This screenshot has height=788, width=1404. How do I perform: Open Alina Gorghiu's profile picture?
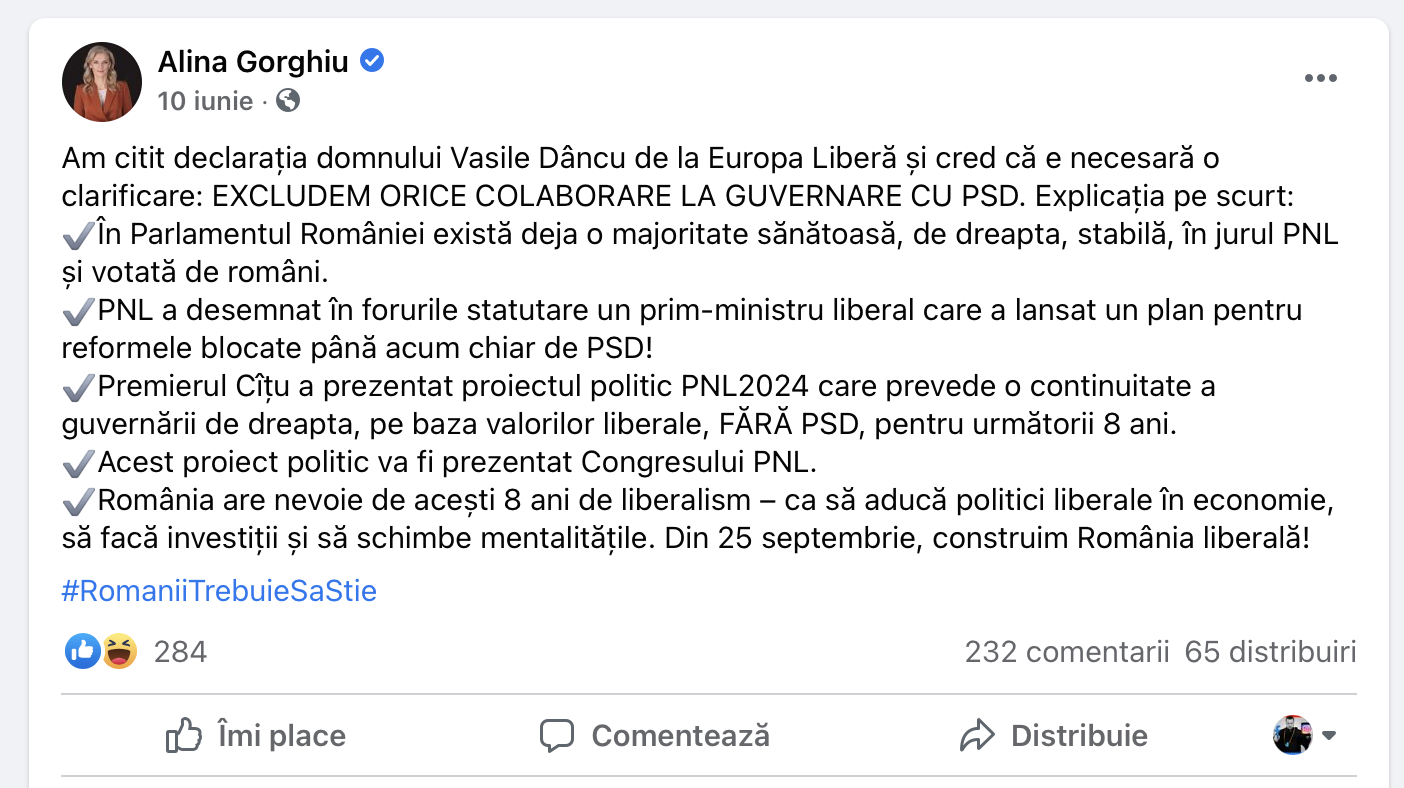tap(102, 82)
